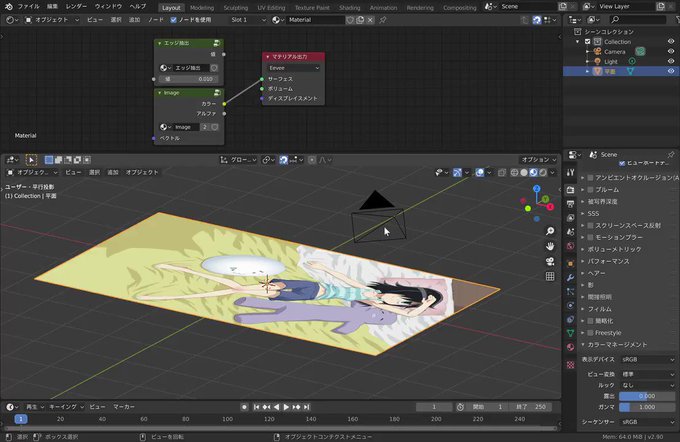Open the Active Tool and Workspace settings tab
Viewport: 680px width, 442px height.
[570, 172]
